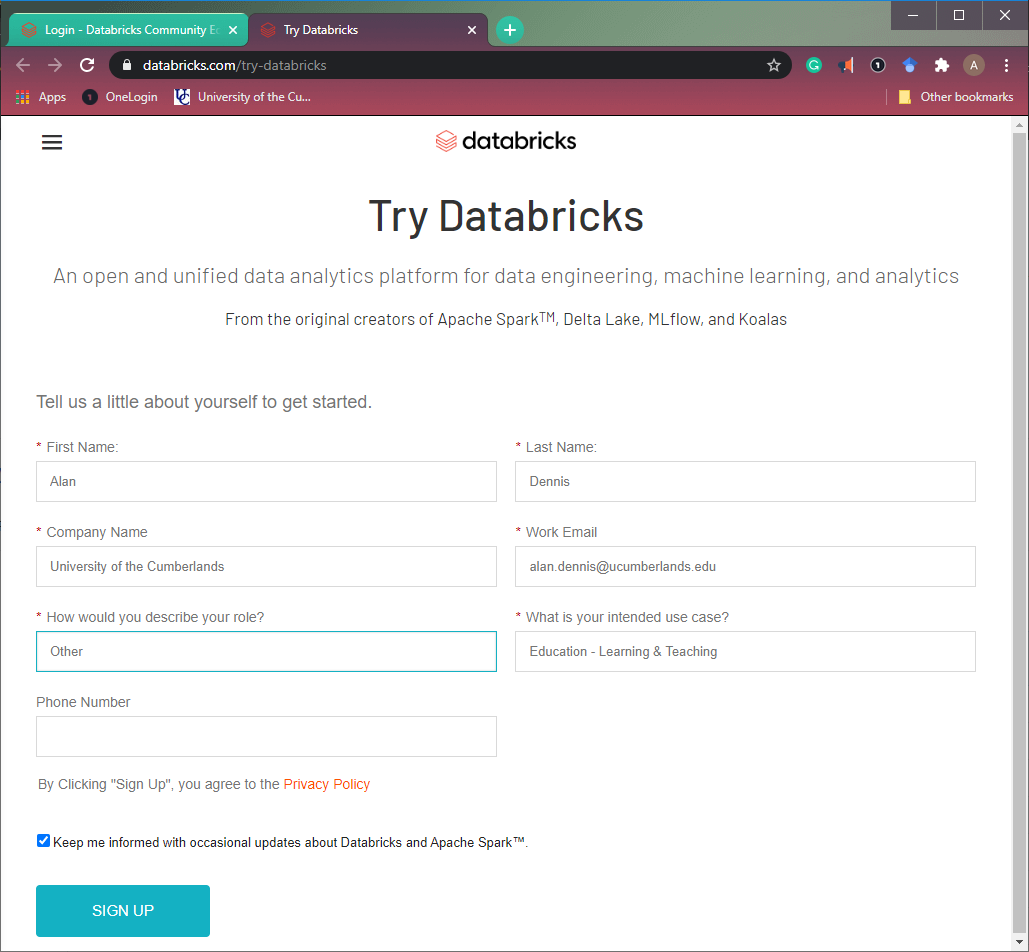
Task: Open the Extensions puzzle-piece icon
Action: pyautogui.click(x=941, y=64)
